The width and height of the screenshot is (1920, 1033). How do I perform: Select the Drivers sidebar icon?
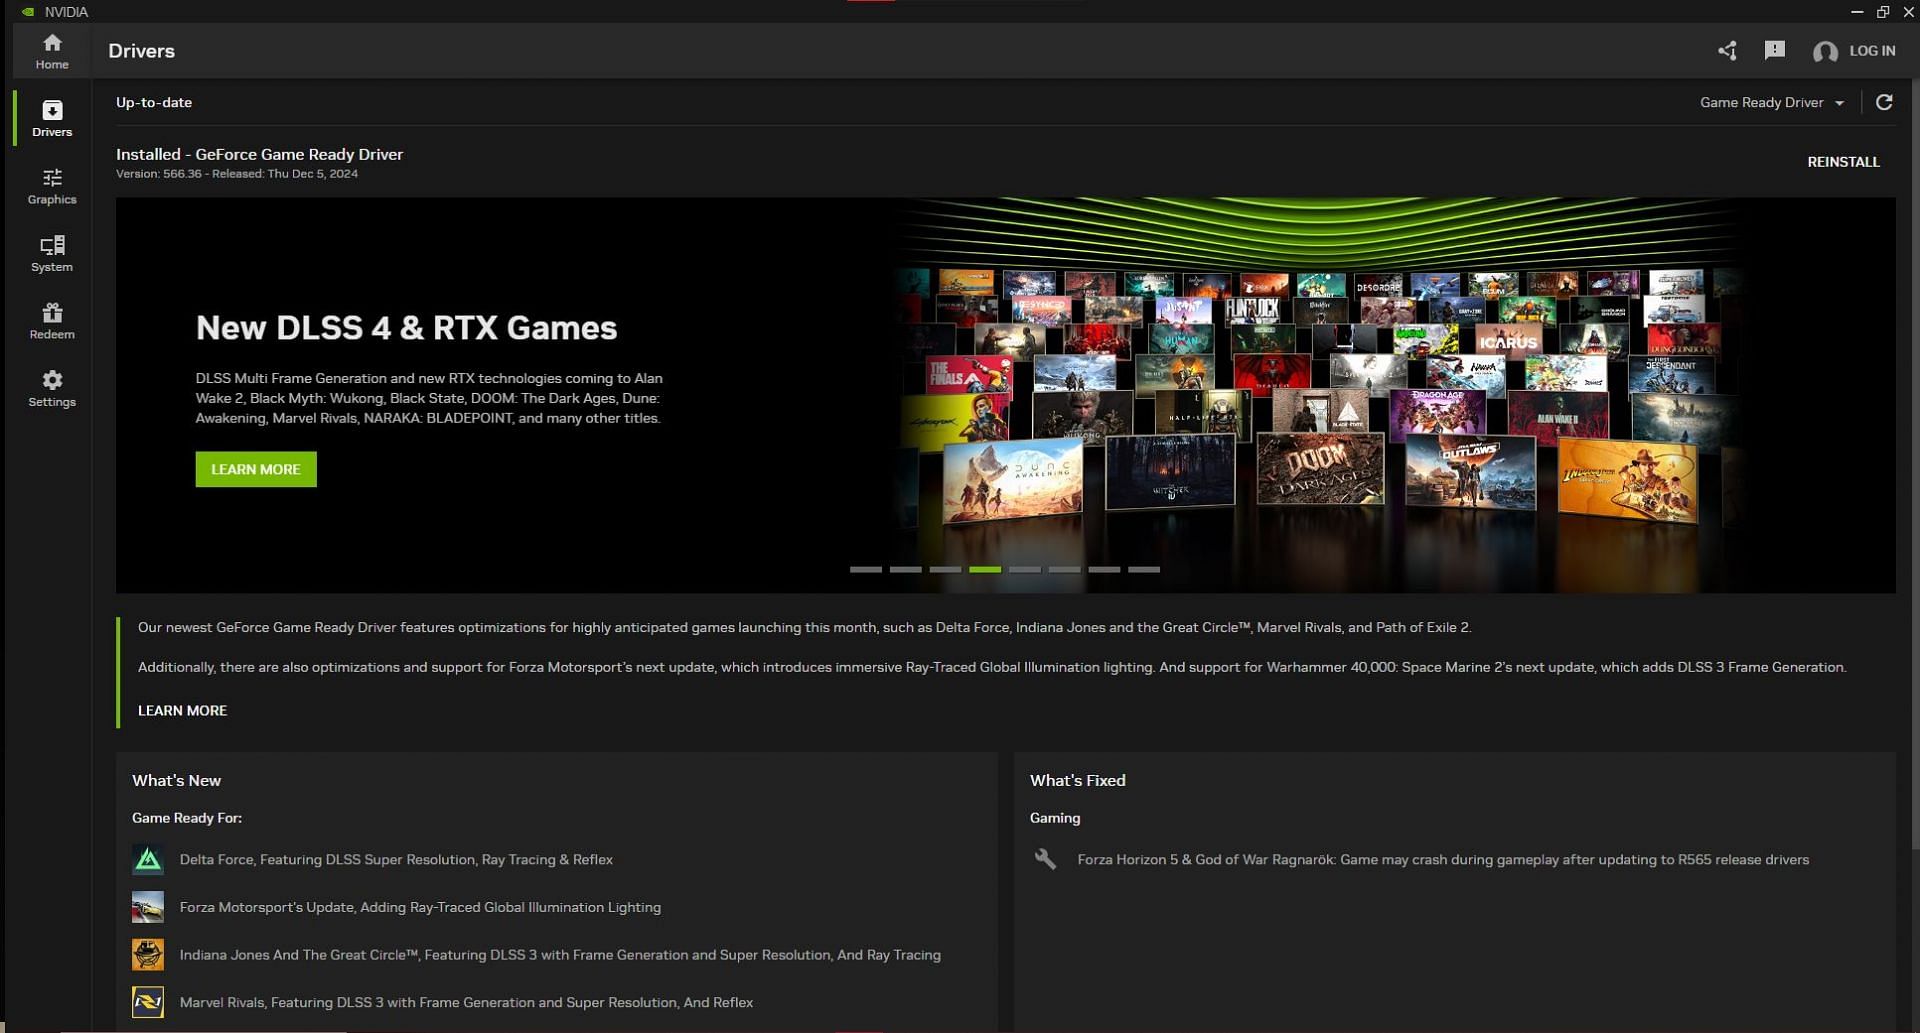coord(52,118)
